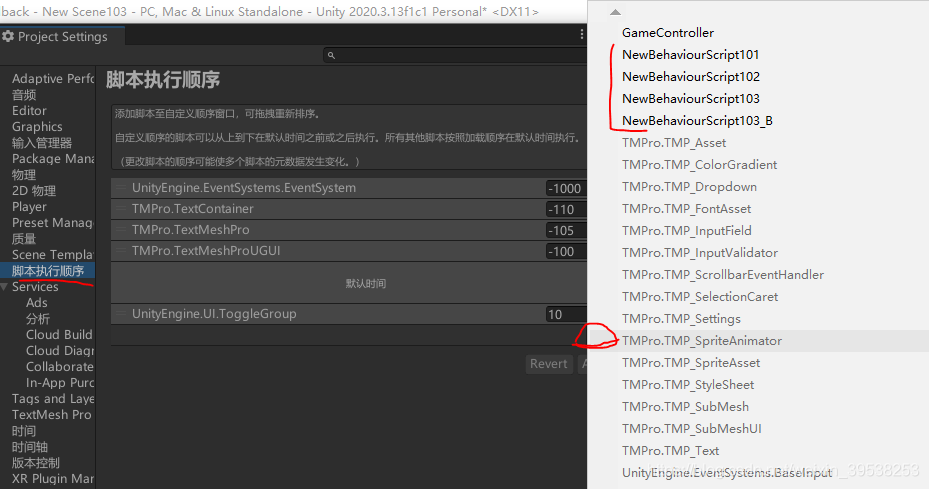The height and width of the screenshot is (489, 929).
Task: Select Collaborate under Services
Action: (60, 366)
